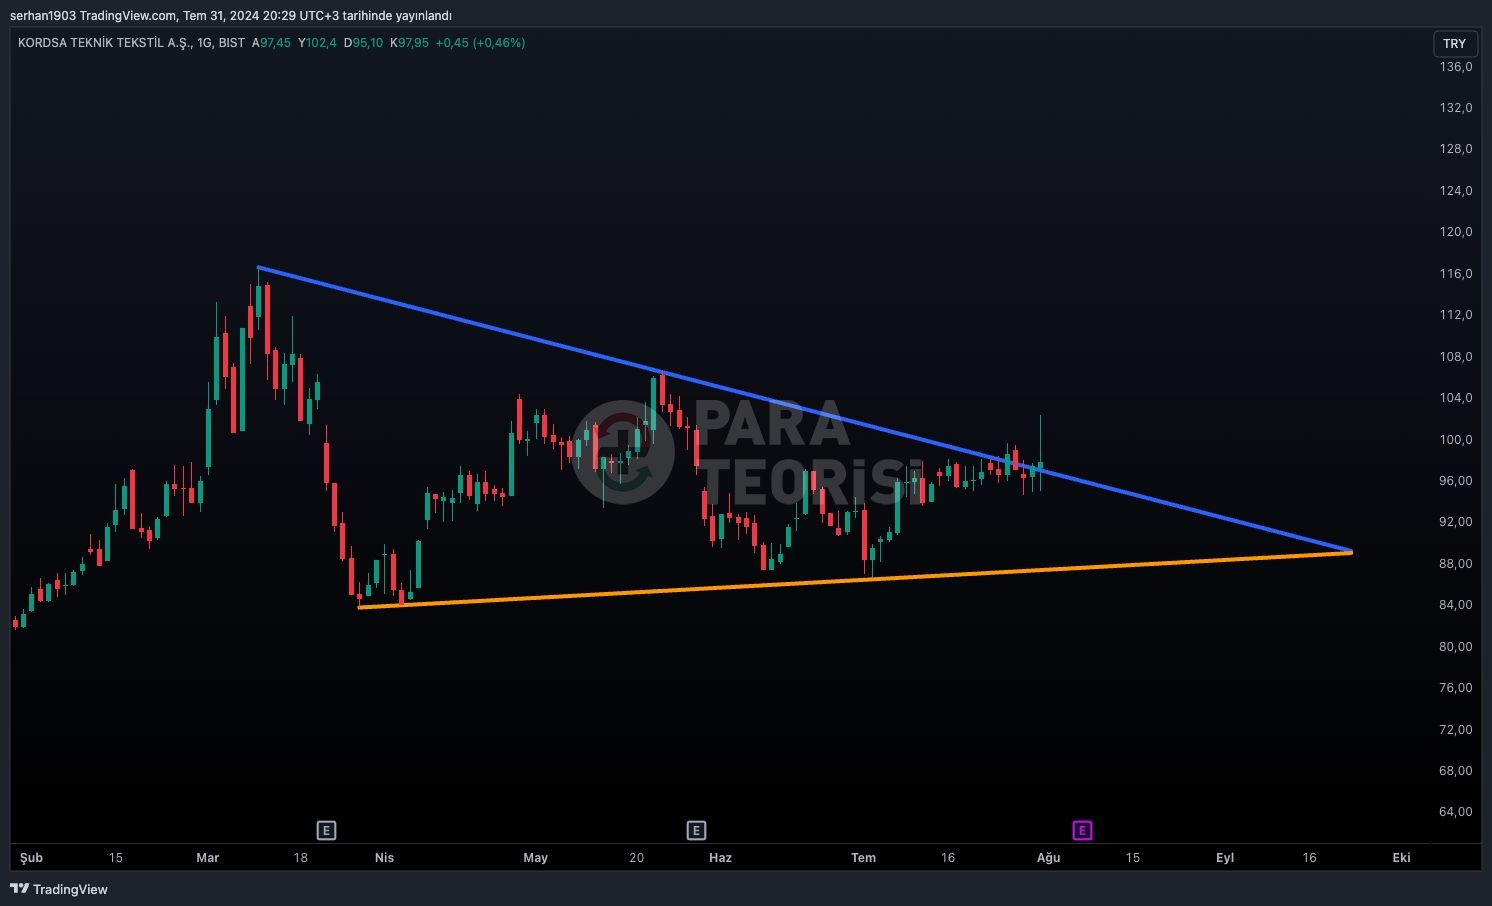The image size is (1492, 906).
Task: Click the serhan1903 publisher text in header
Action: (43, 16)
